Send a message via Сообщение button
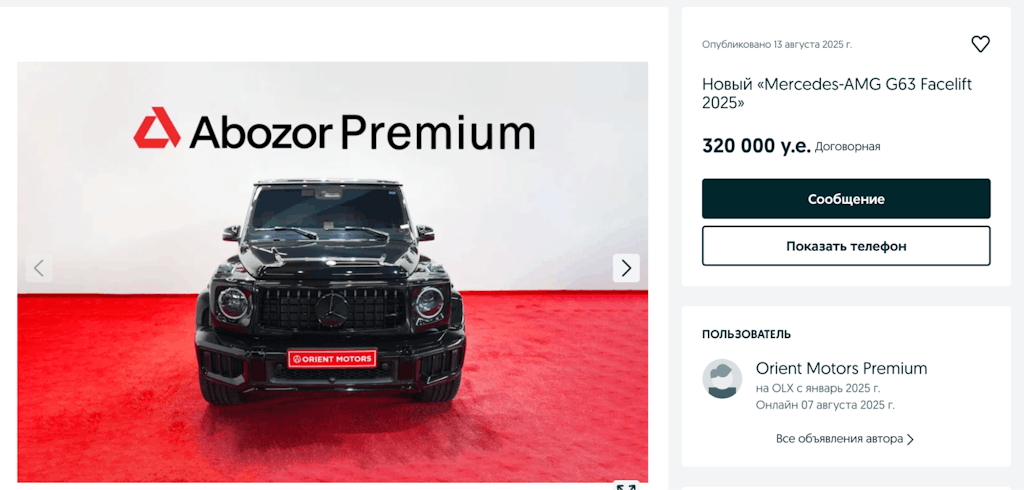This screenshot has width=1024, height=490. click(x=846, y=199)
